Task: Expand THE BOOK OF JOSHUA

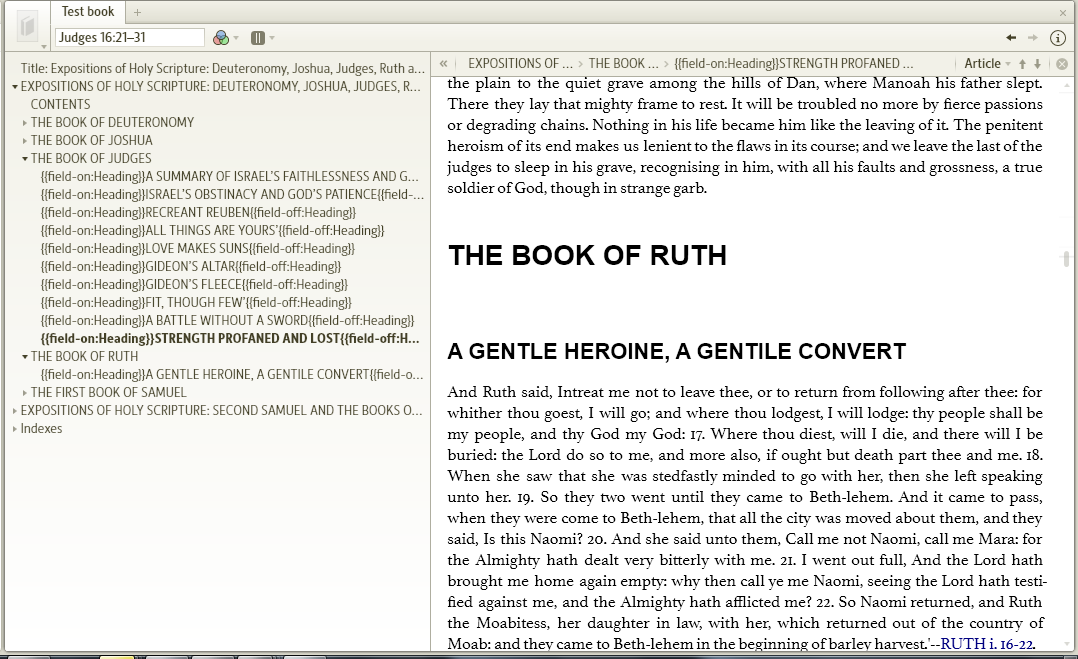Action: 25,141
